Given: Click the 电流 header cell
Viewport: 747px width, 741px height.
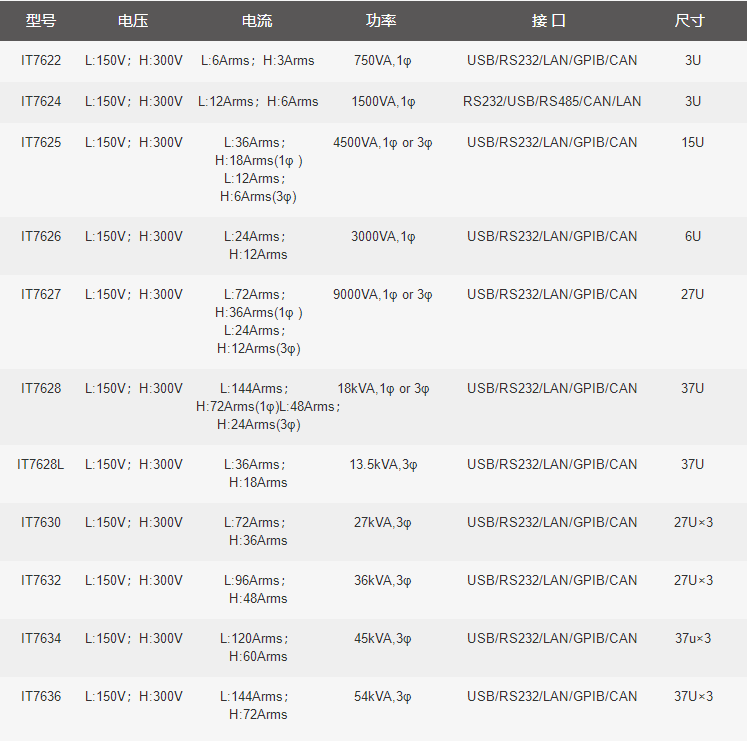Looking at the screenshot, I should point(257,20).
